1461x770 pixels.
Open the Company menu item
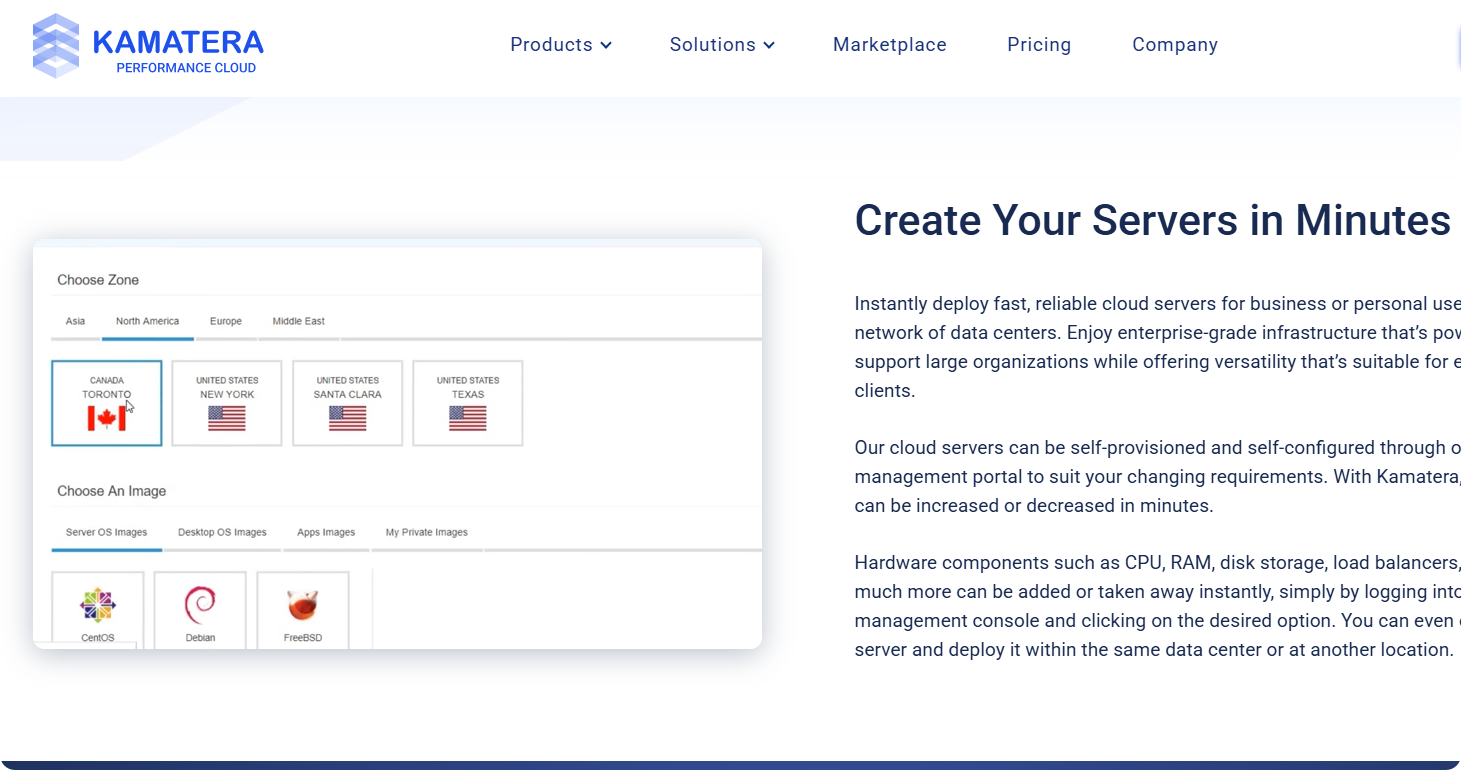[1174, 45]
